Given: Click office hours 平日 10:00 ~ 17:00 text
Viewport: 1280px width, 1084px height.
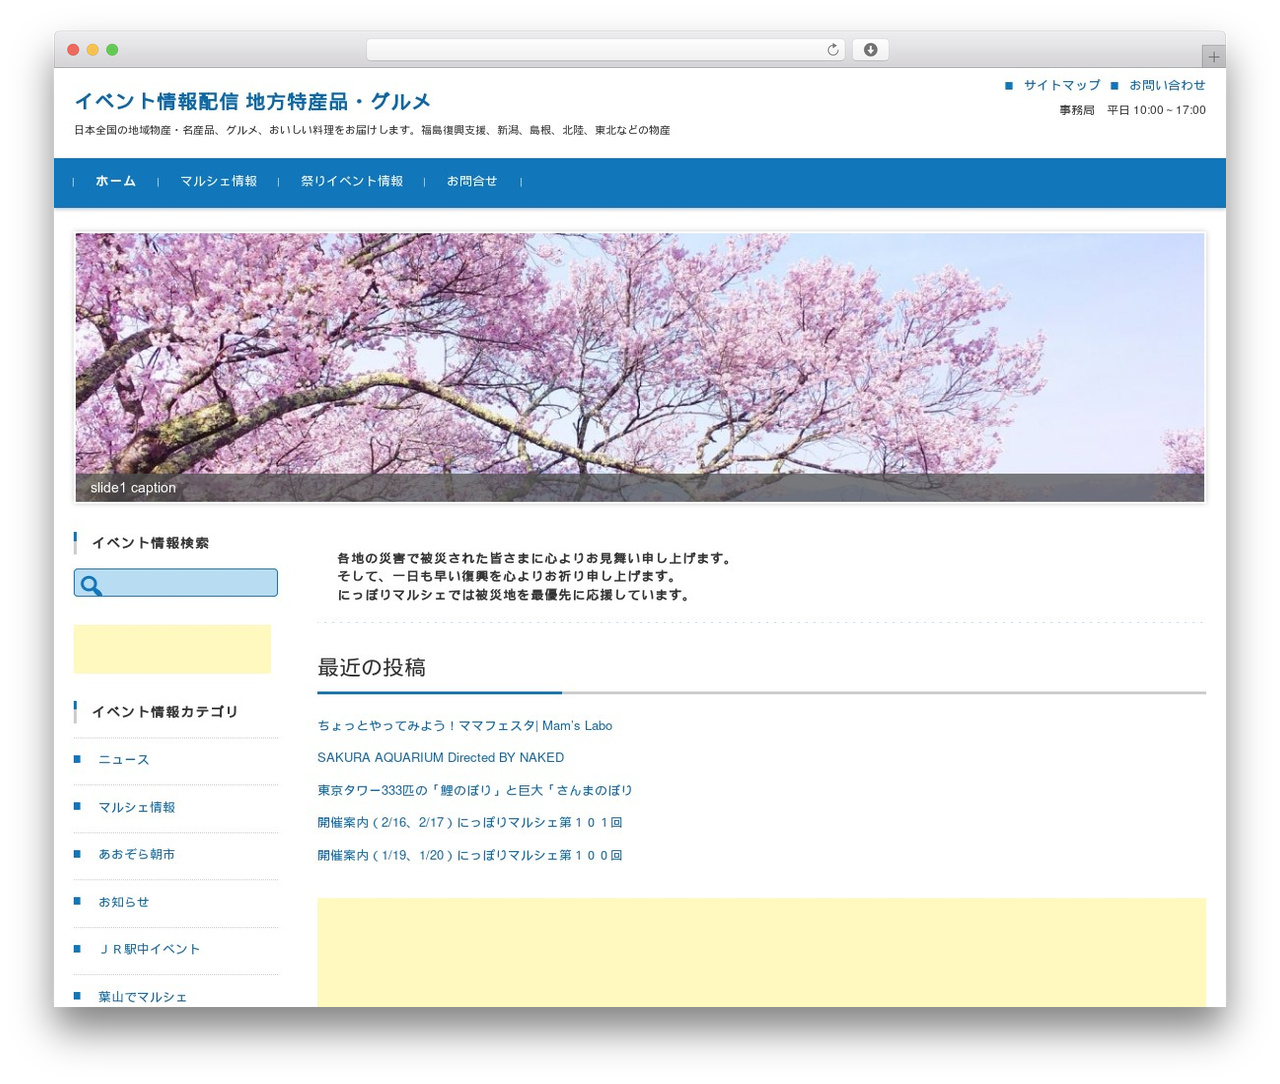Looking at the screenshot, I should click(1156, 110).
